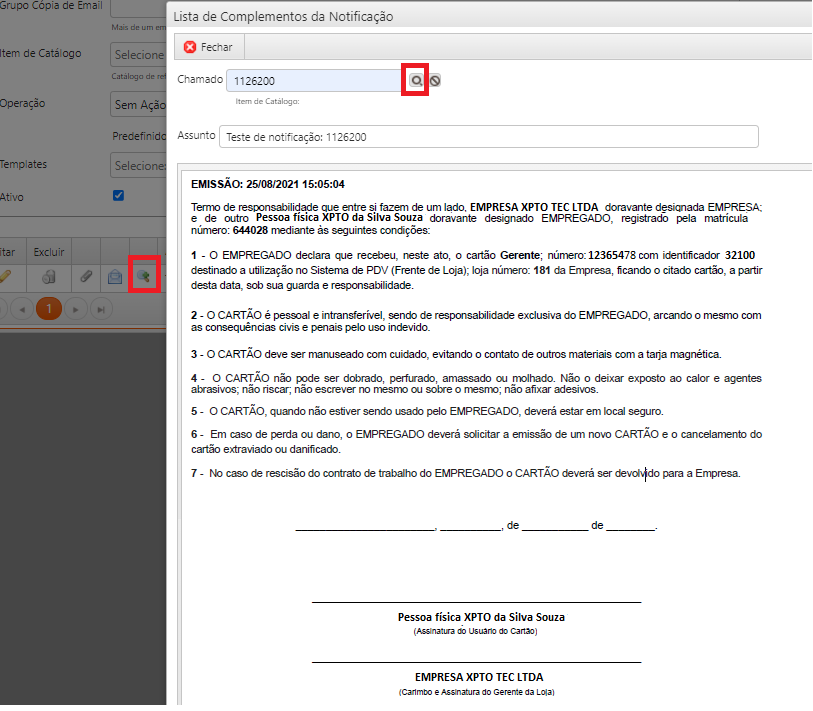Click the magnifier preview icon in grid row
This screenshot has height=711, width=813.
(144, 276)
